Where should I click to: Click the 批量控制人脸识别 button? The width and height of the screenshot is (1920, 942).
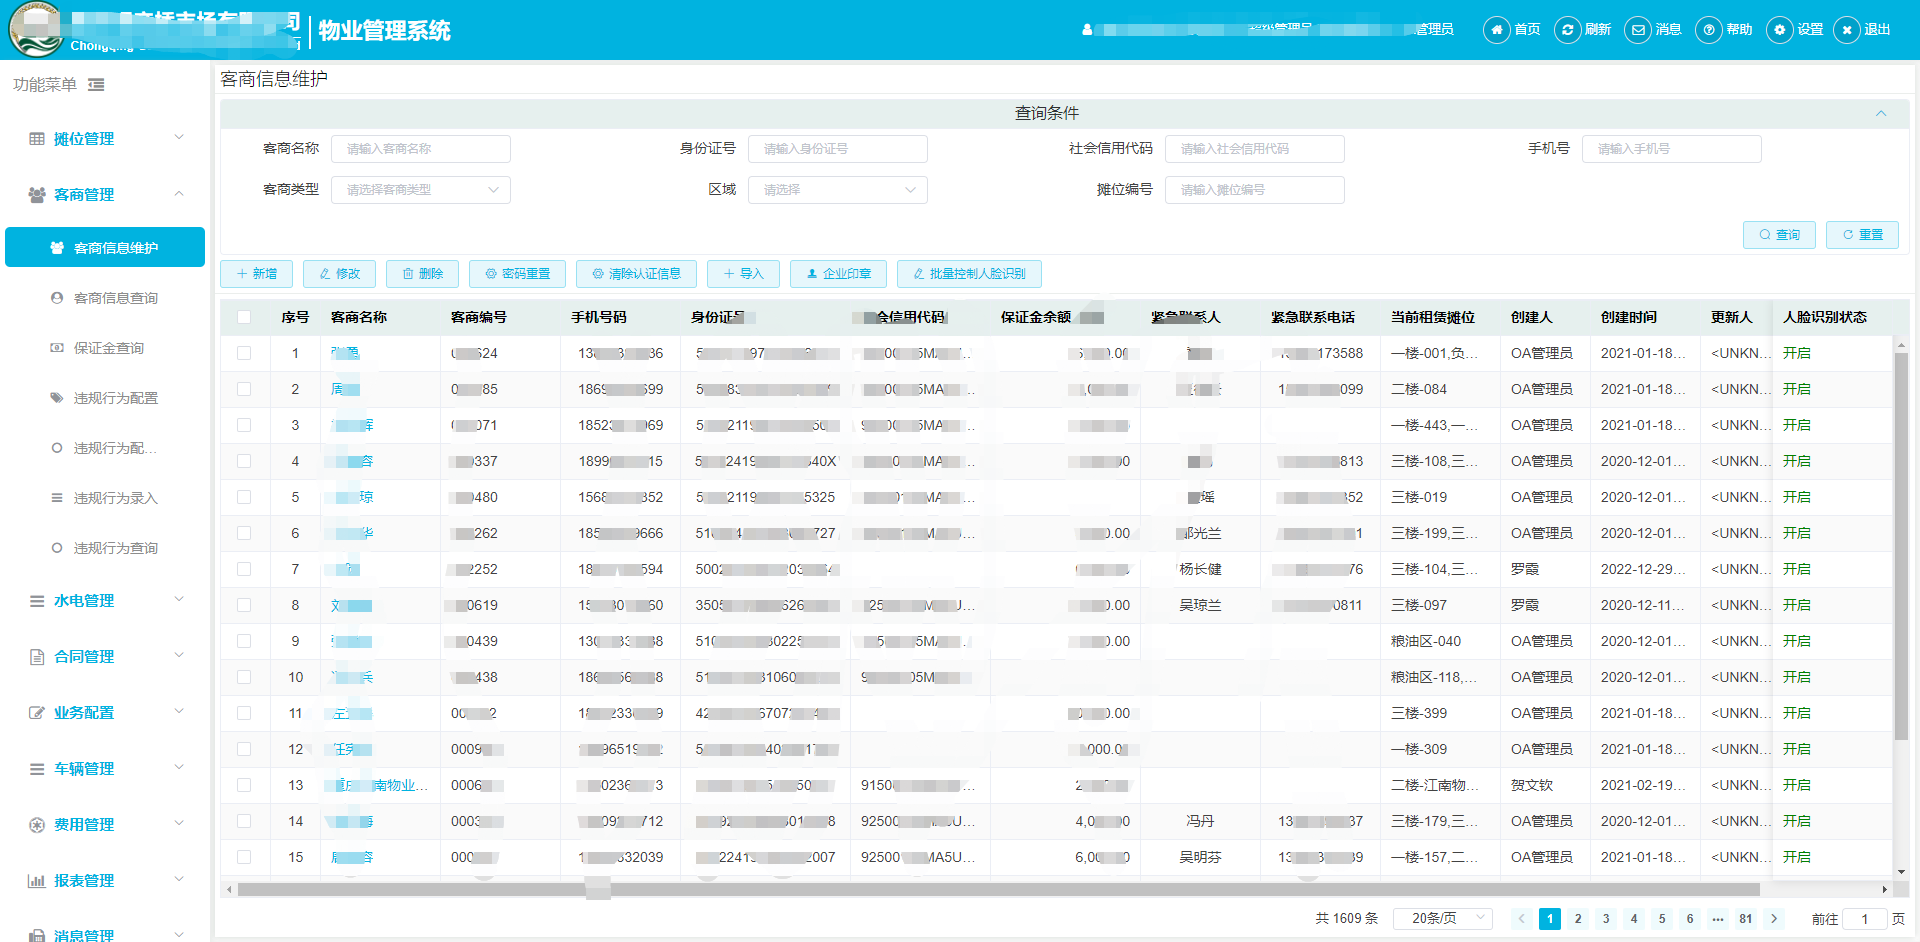pyautogui.click(x=969, y=274)
